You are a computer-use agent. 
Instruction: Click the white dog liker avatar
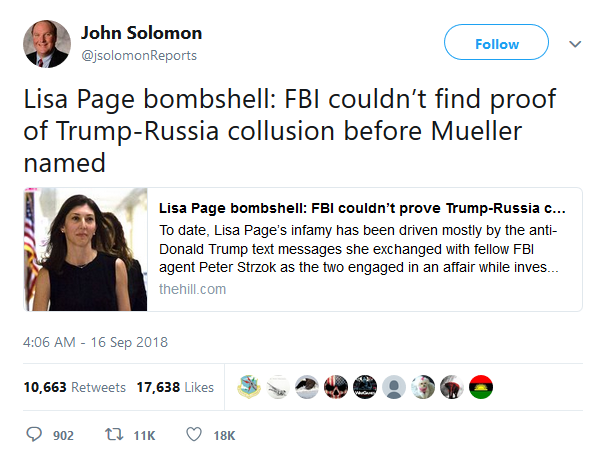423,387
